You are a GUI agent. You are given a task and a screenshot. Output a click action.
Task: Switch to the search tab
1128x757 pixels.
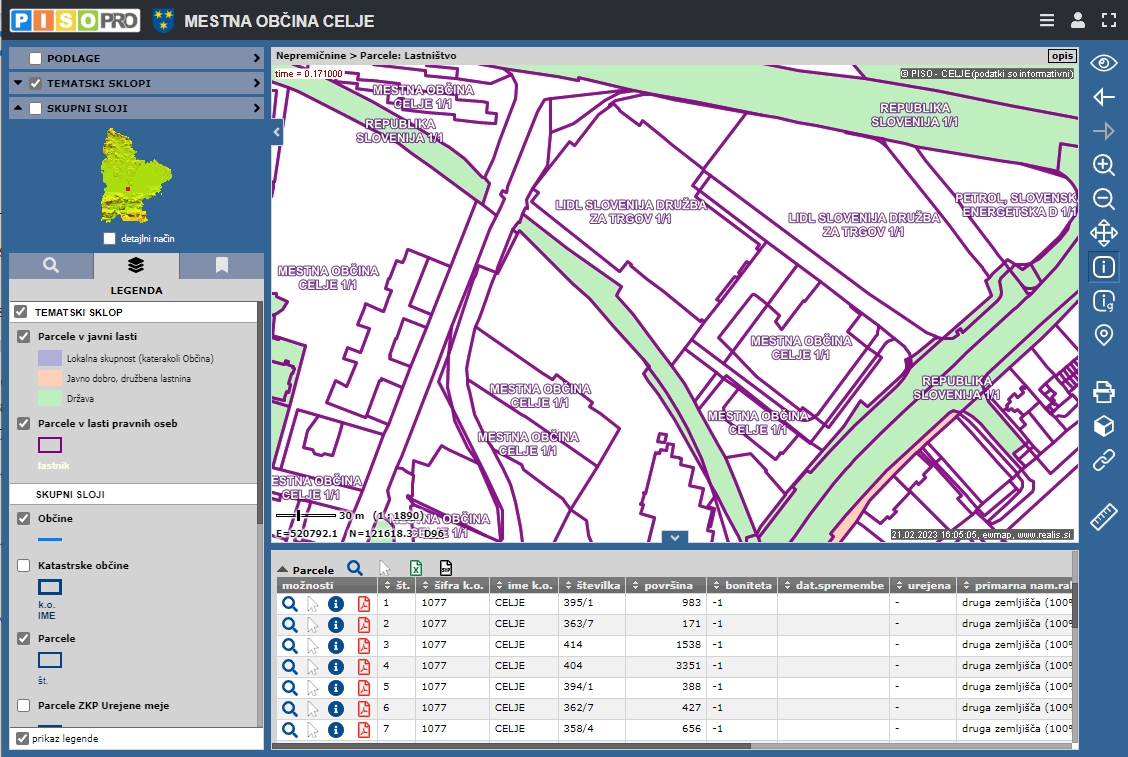point(51,266)
